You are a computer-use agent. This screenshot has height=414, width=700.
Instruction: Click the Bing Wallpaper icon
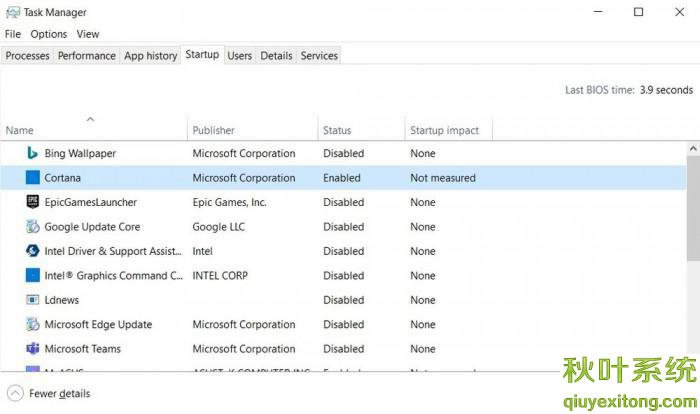(32, 153)
